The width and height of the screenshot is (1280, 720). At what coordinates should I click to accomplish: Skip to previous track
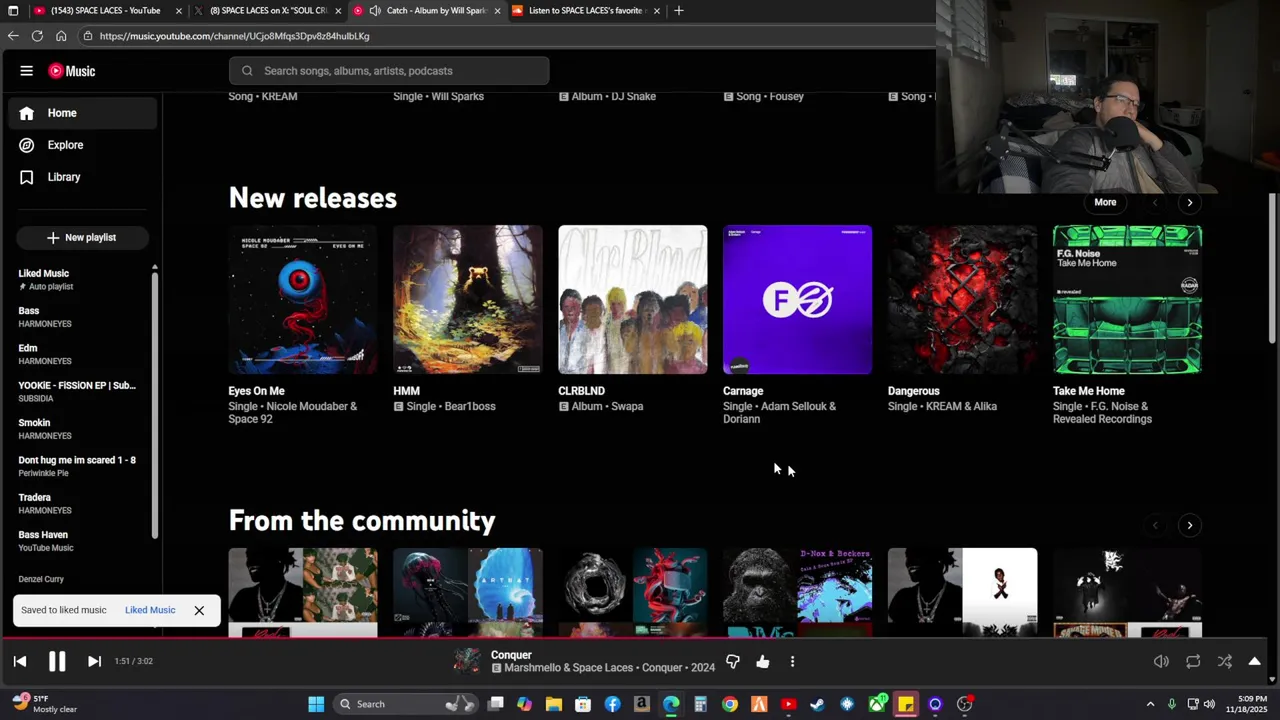pos(20,661)
